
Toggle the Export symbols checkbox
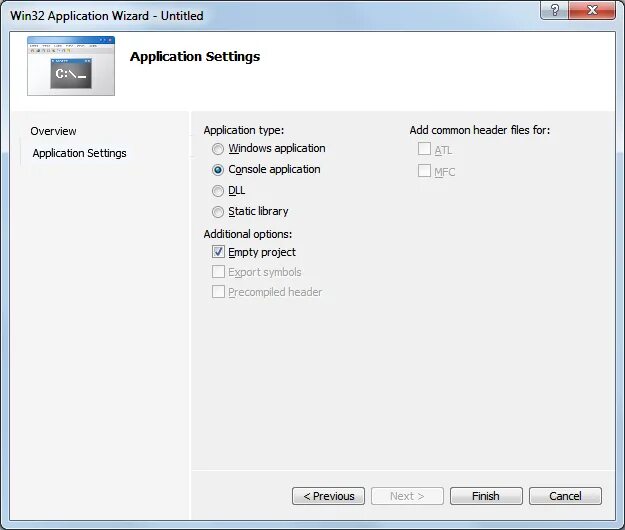[218, 272]
